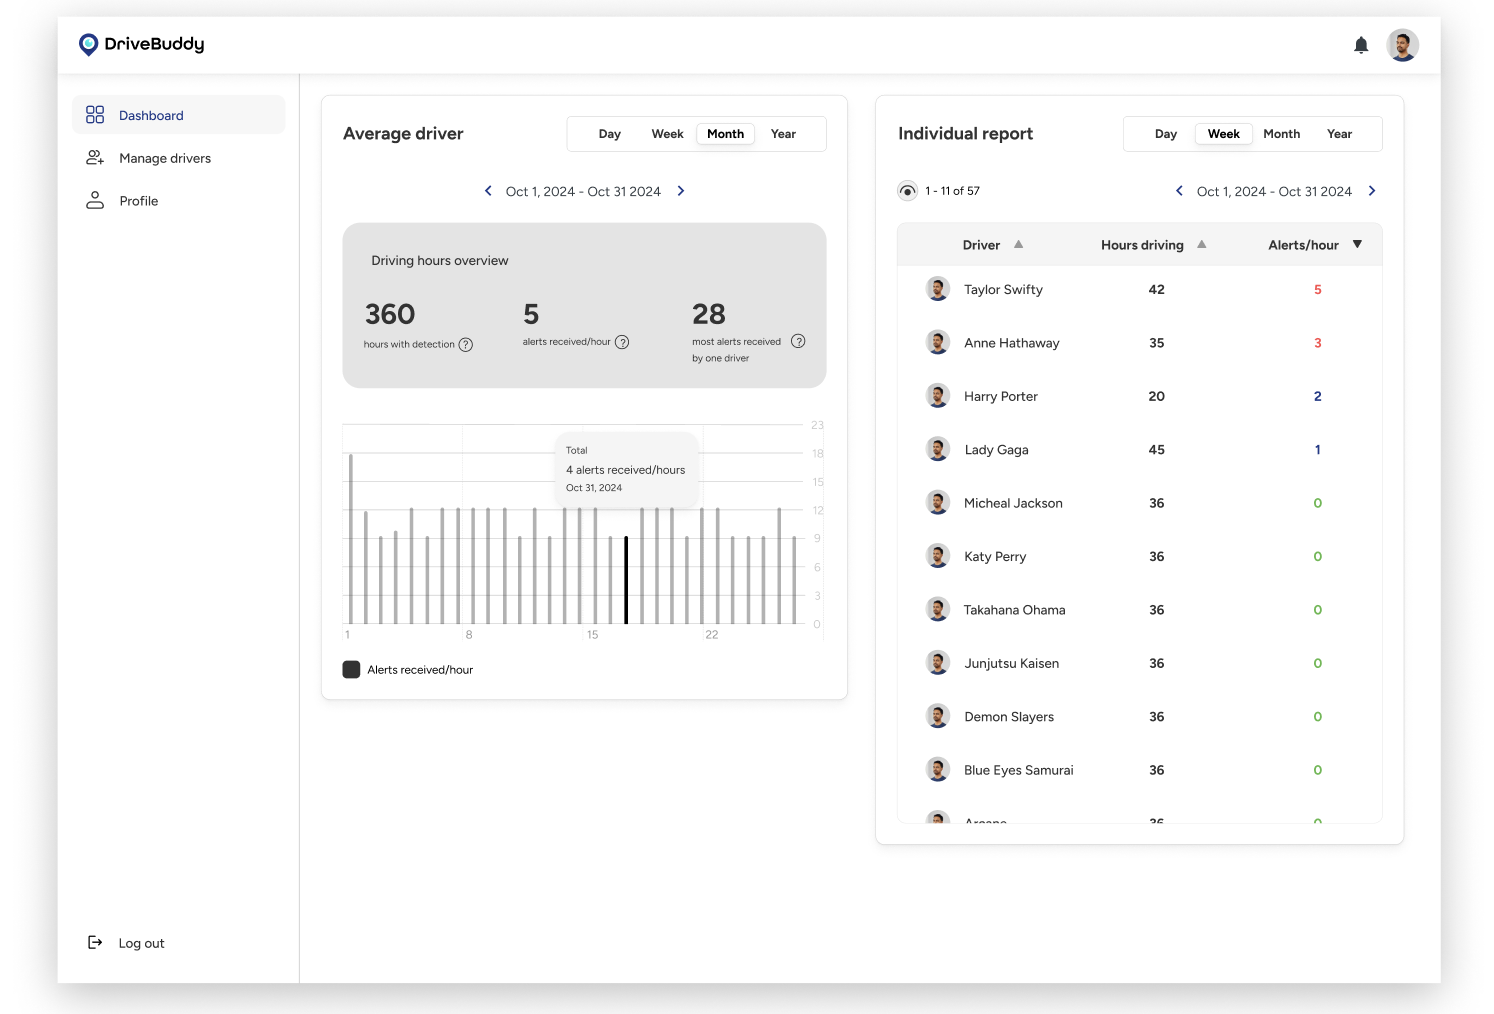Select Day in Average driver range
1494x1014 pixels.
pos(609,134)
